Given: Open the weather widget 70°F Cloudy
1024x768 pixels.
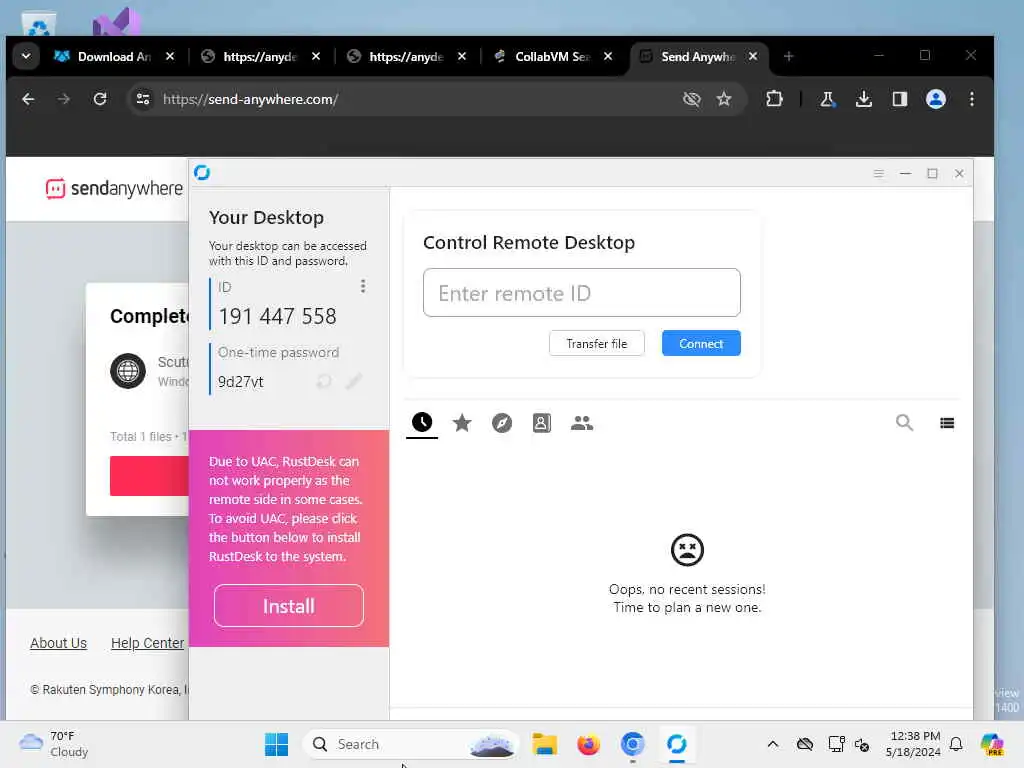Looking at the screenshot, I should (54, 744).
